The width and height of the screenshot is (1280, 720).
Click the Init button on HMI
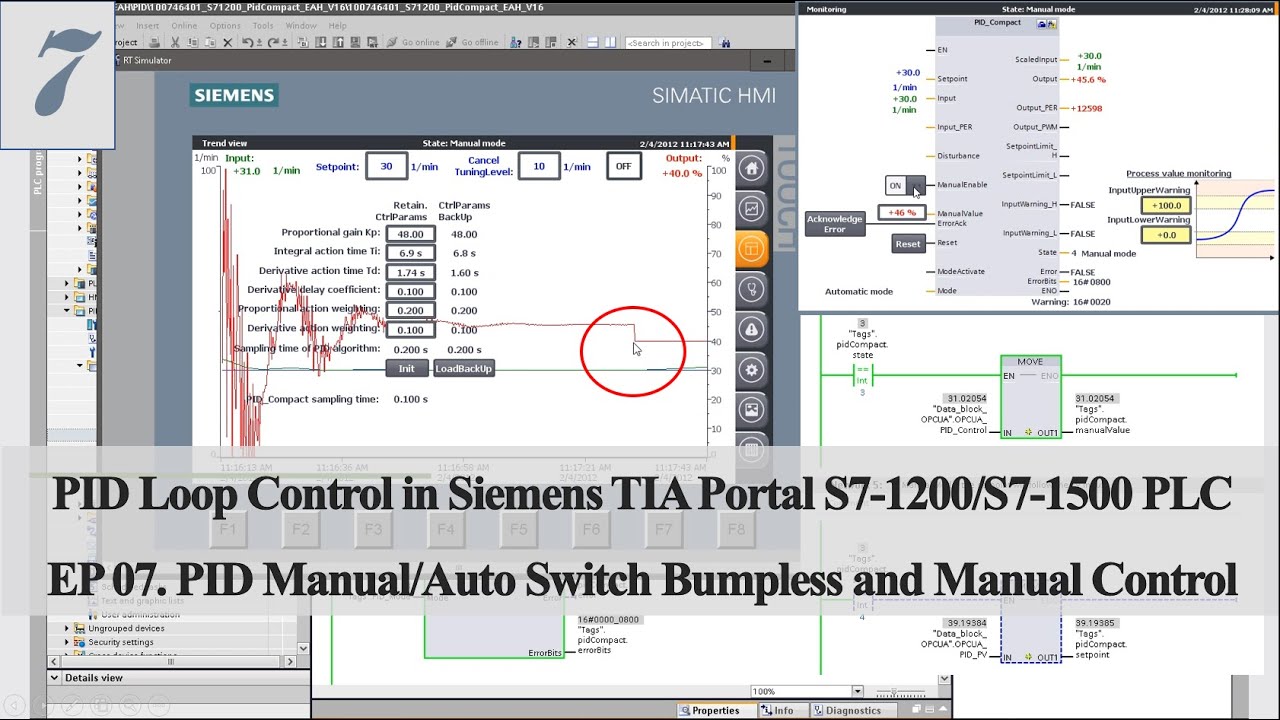(x=406, y=369)
